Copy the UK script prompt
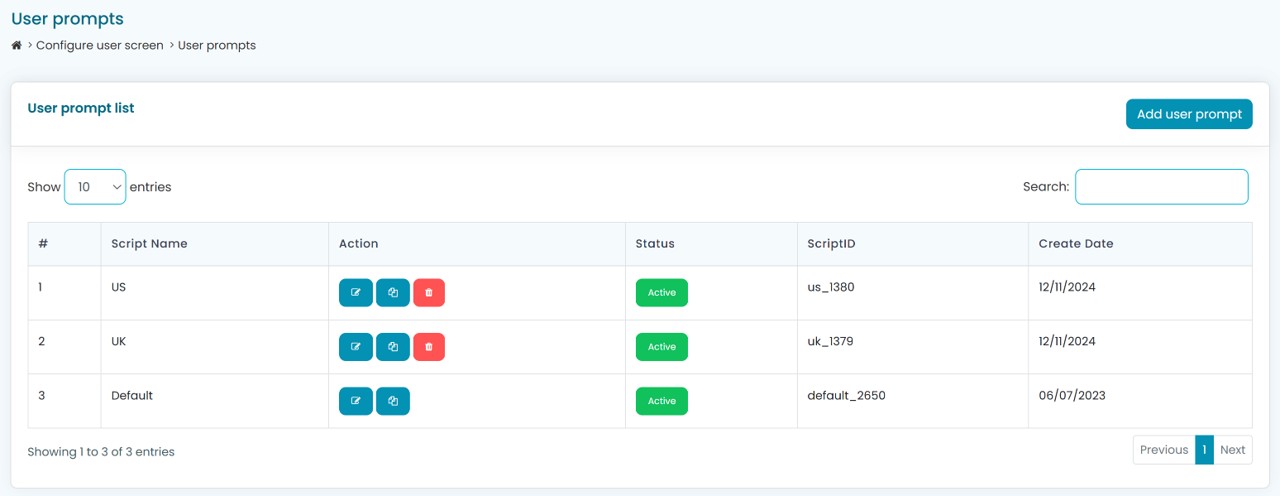The height and width of the screenshot is (496, 1280). click(393, 347)
